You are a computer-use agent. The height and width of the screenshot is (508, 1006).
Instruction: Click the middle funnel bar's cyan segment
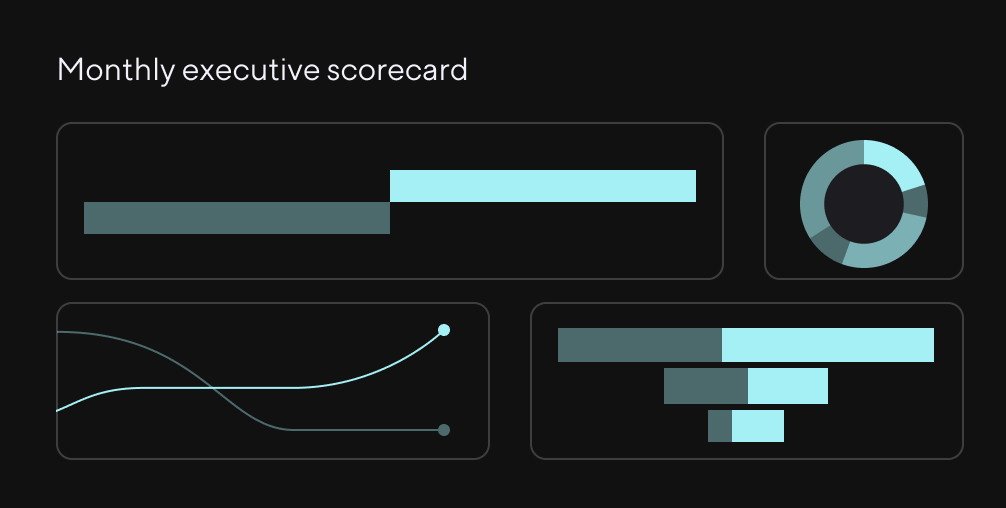point(787,386)
